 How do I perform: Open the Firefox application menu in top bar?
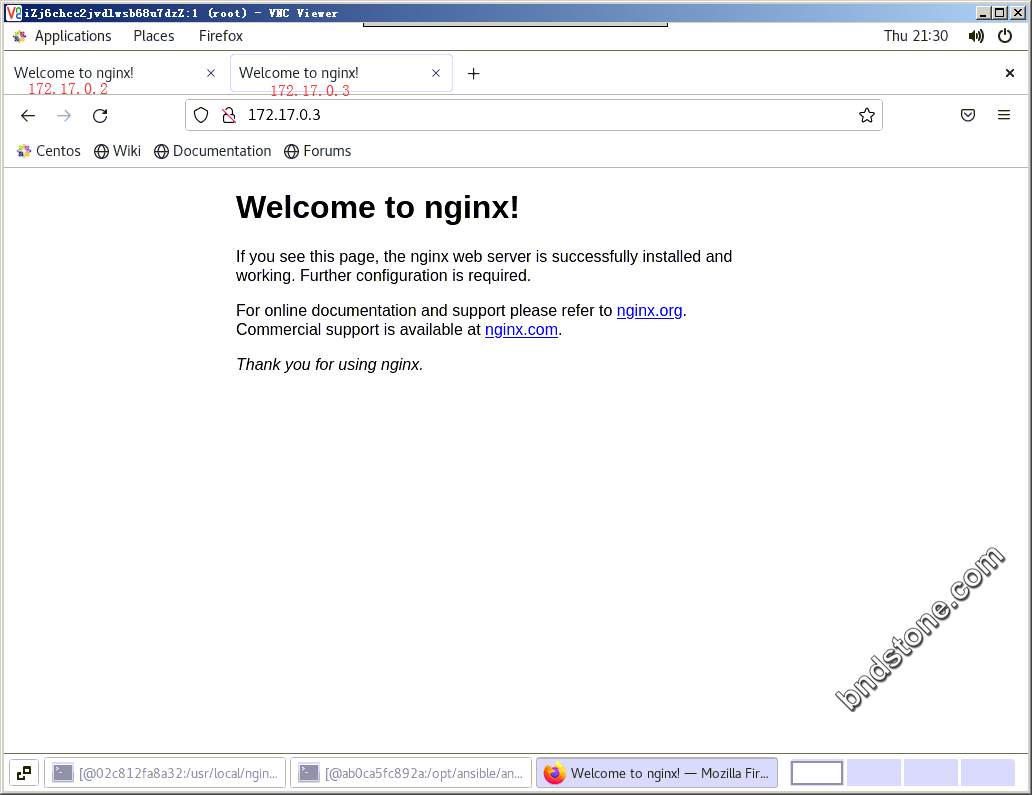pyautogui.click(x=221, y=36)
